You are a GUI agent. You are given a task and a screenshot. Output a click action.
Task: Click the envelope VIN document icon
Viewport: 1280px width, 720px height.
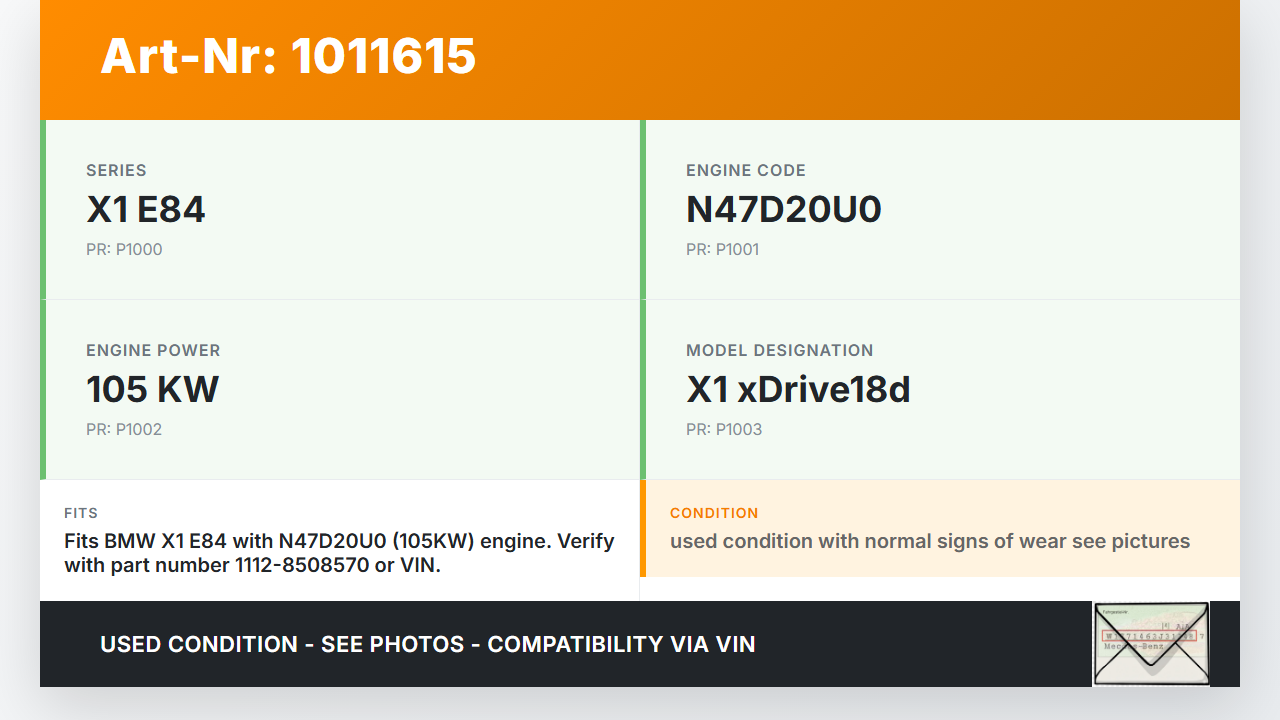(1151, 644)
